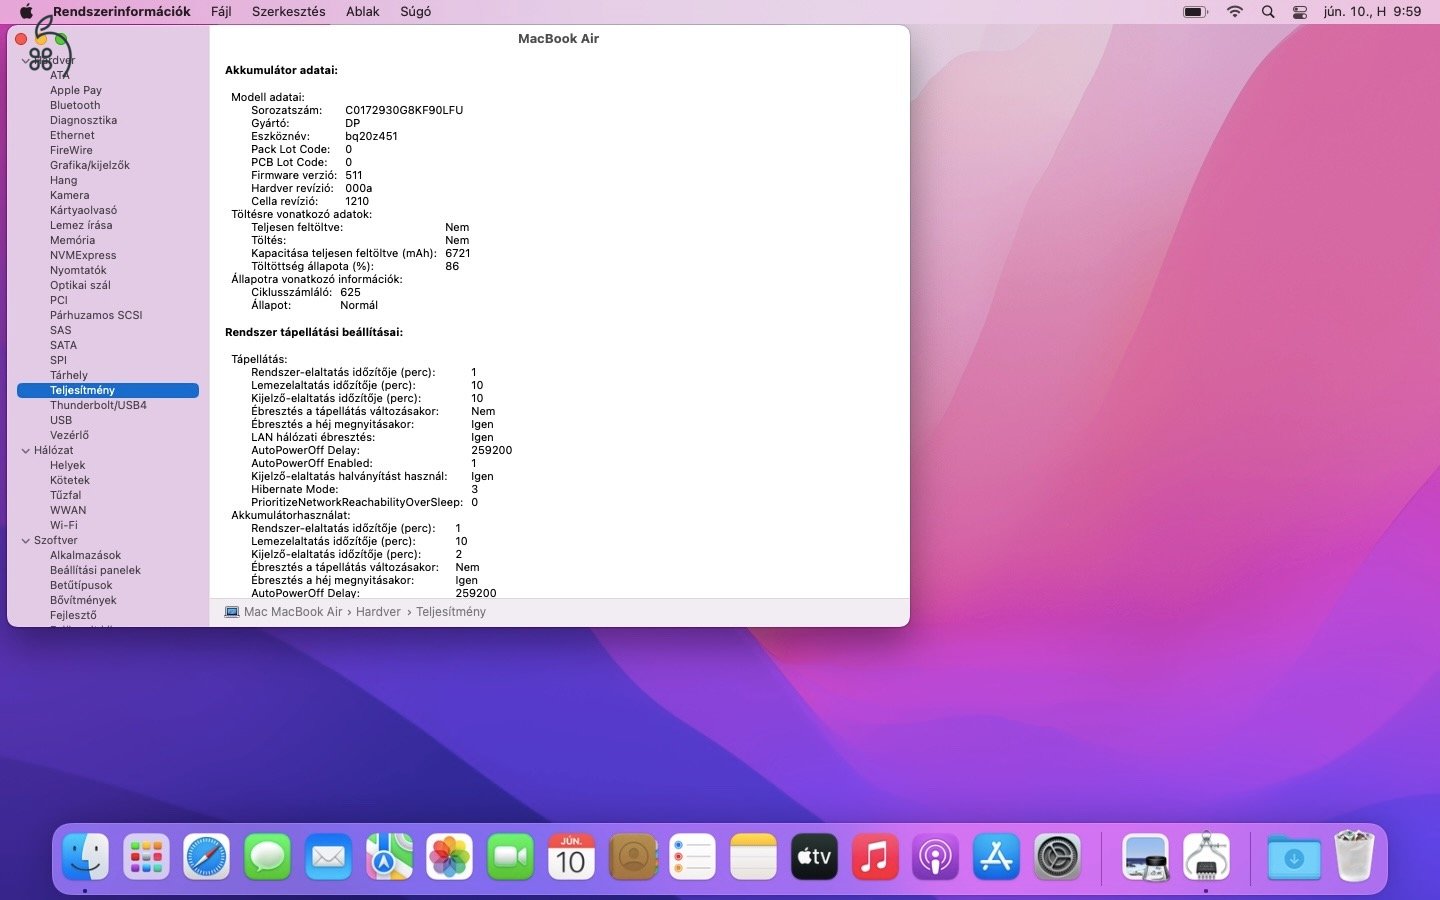The image size is (1440, 900).
Task: Open Music app in Dock
Action: (x=875, y=857)
